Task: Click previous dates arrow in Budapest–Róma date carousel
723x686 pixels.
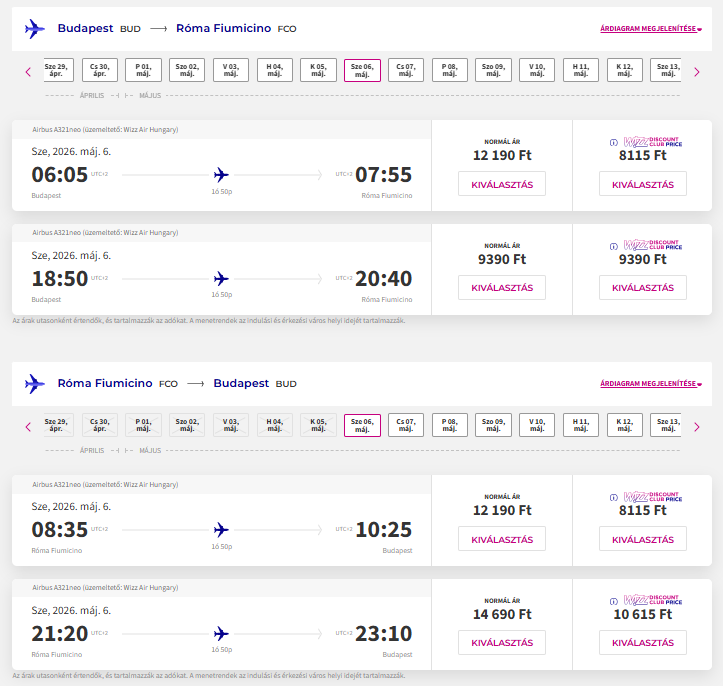Action: coord(28,71)
